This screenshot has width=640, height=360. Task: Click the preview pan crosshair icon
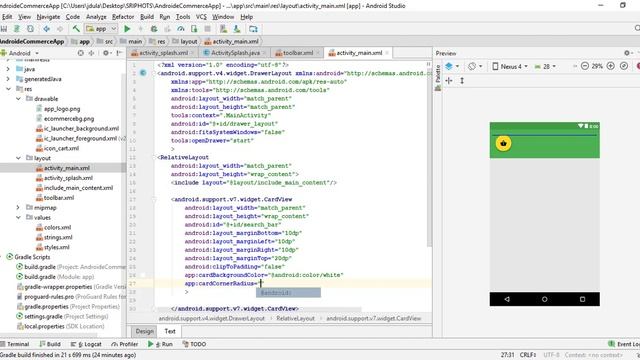coord(449,81)
